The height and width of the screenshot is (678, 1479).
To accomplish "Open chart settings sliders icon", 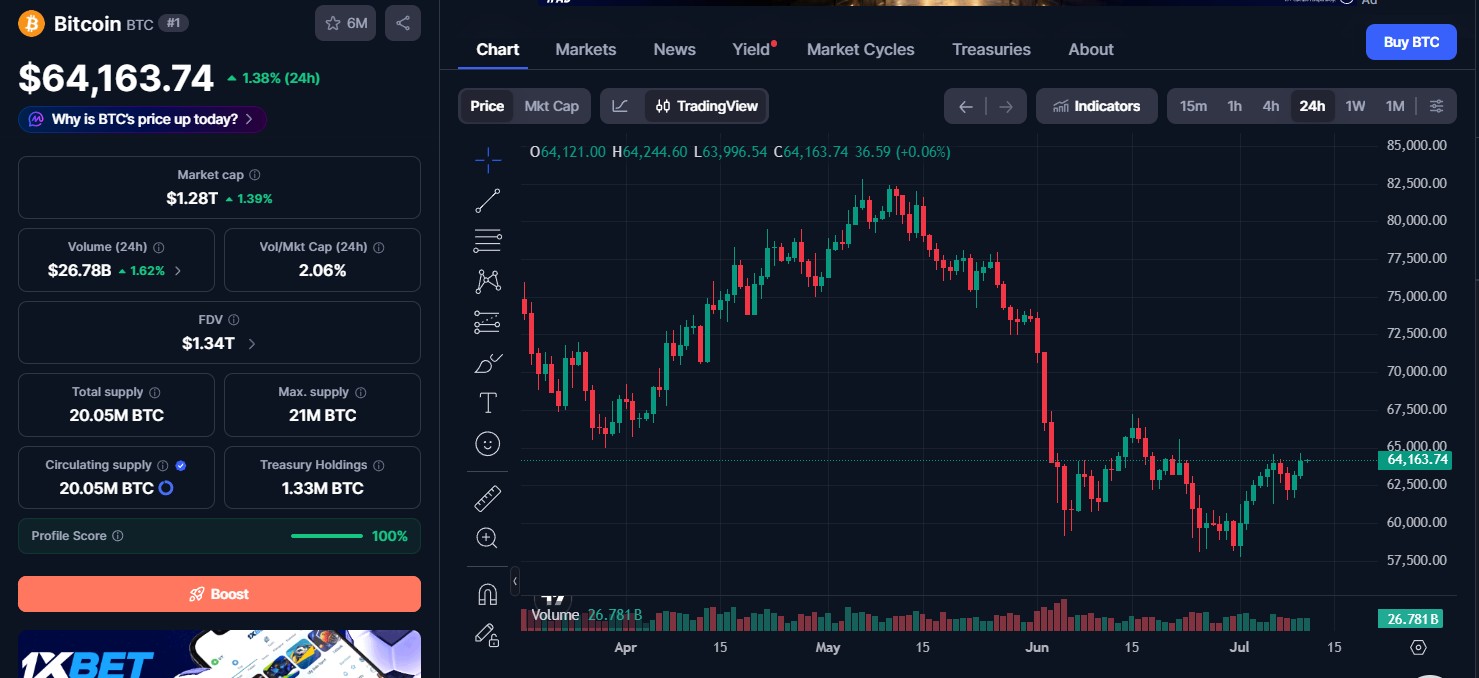I will 1437,106.
